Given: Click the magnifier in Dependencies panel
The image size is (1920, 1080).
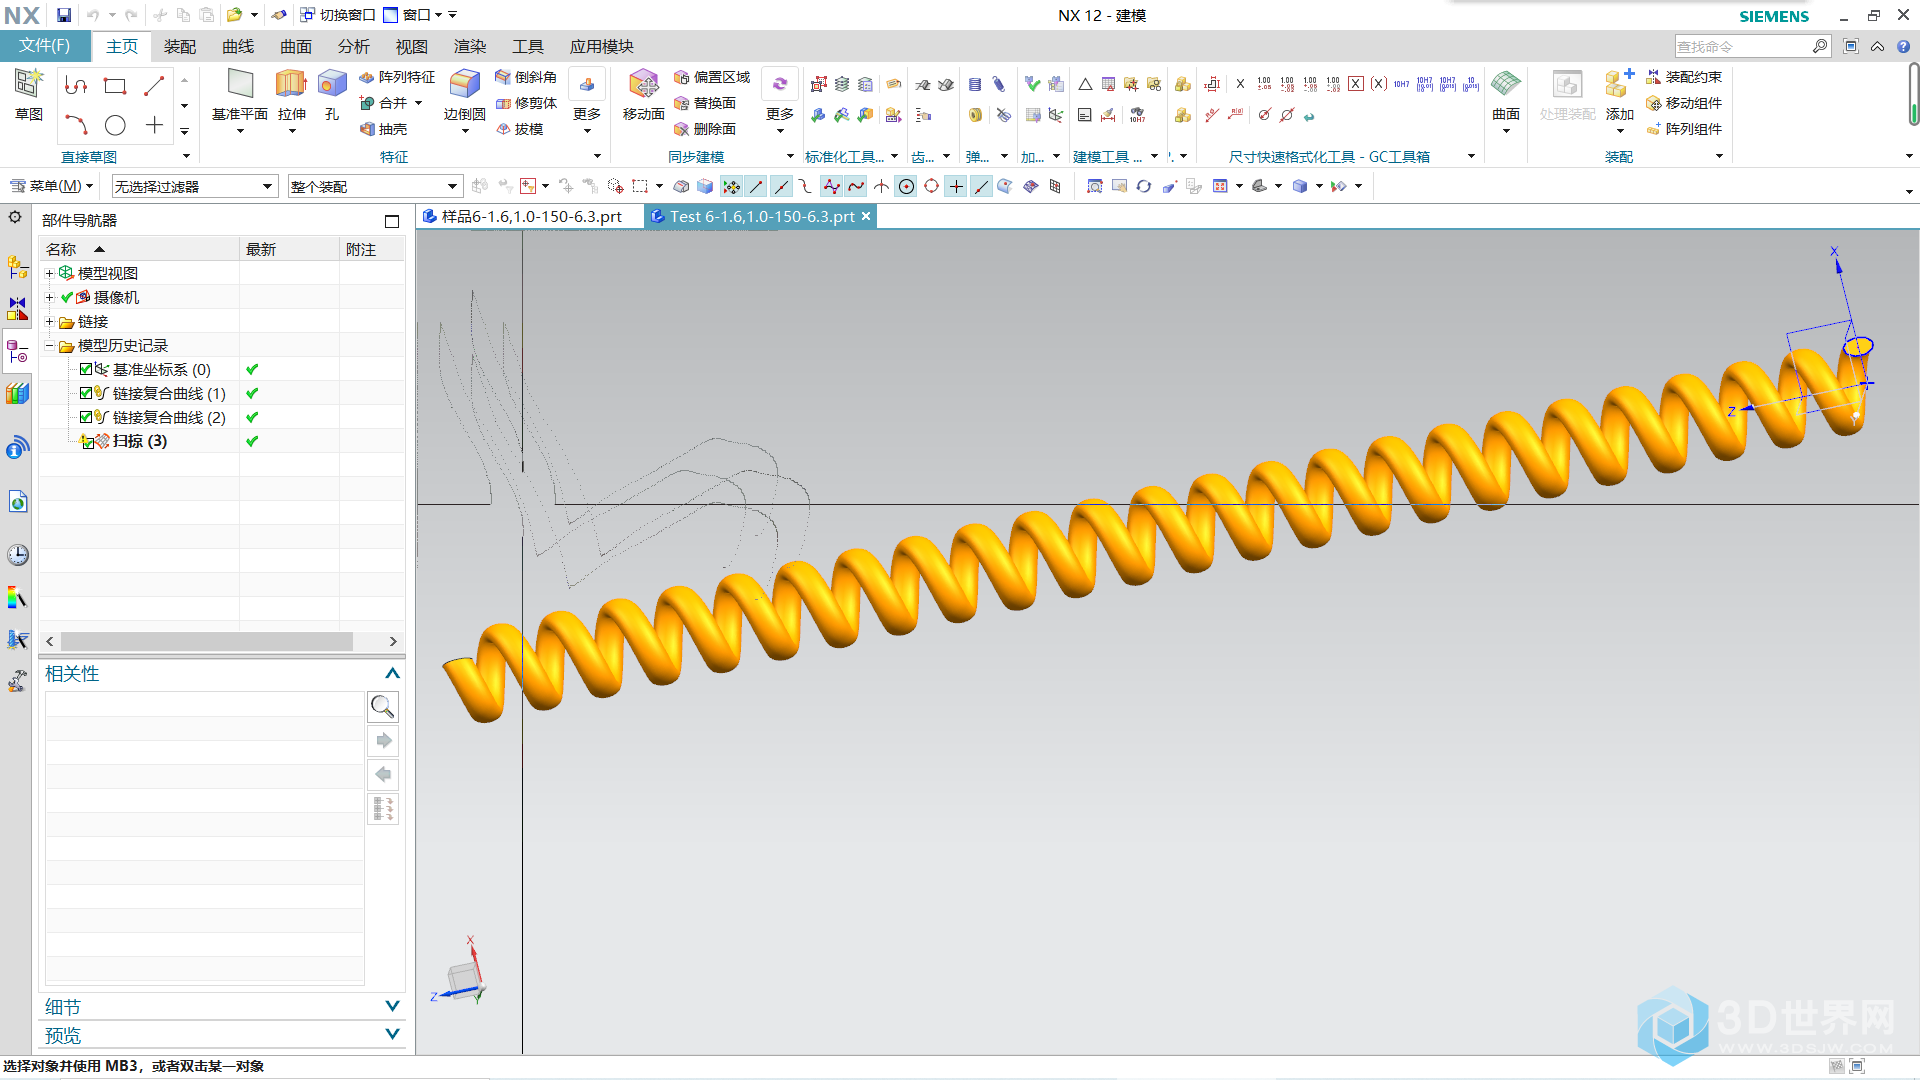Looking at the screenshot, I should [x=383, y=707].
